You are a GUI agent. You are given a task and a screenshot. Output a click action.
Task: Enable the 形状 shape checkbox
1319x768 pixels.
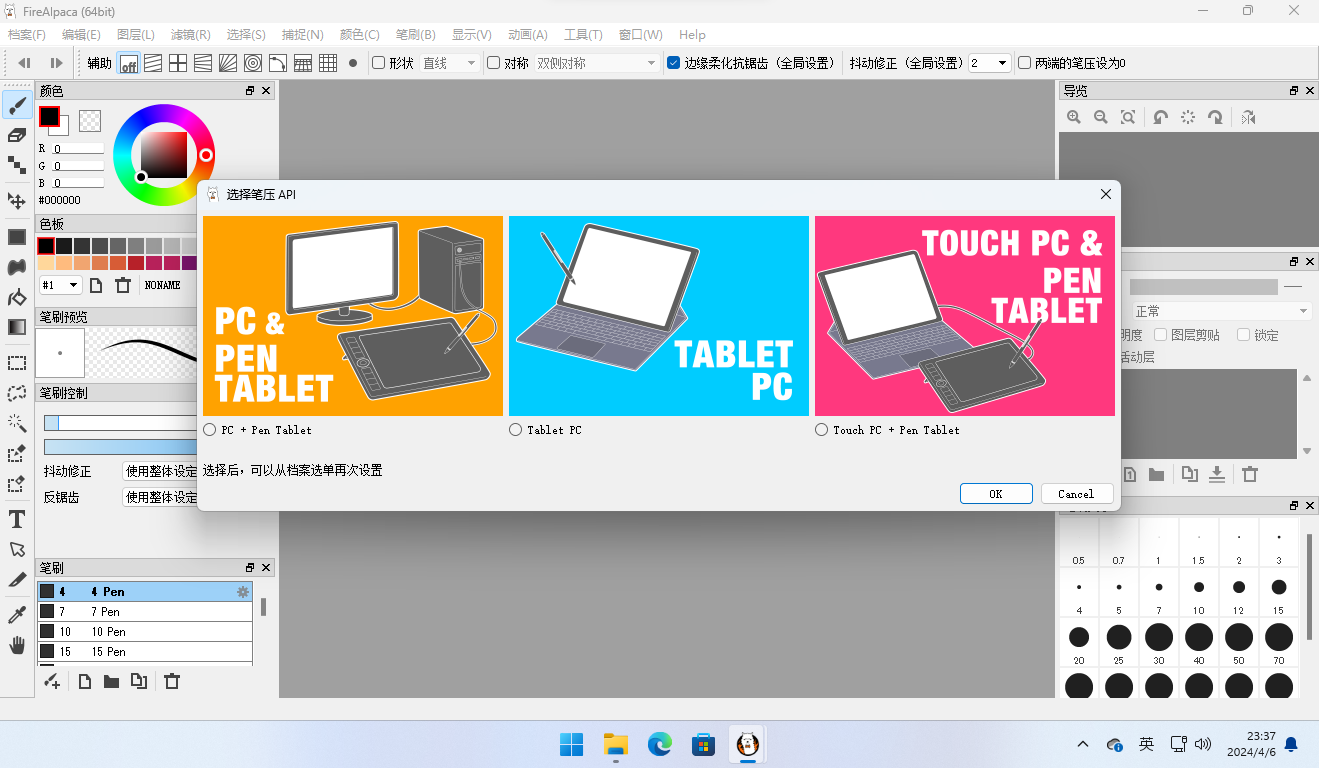pos(378,63)
